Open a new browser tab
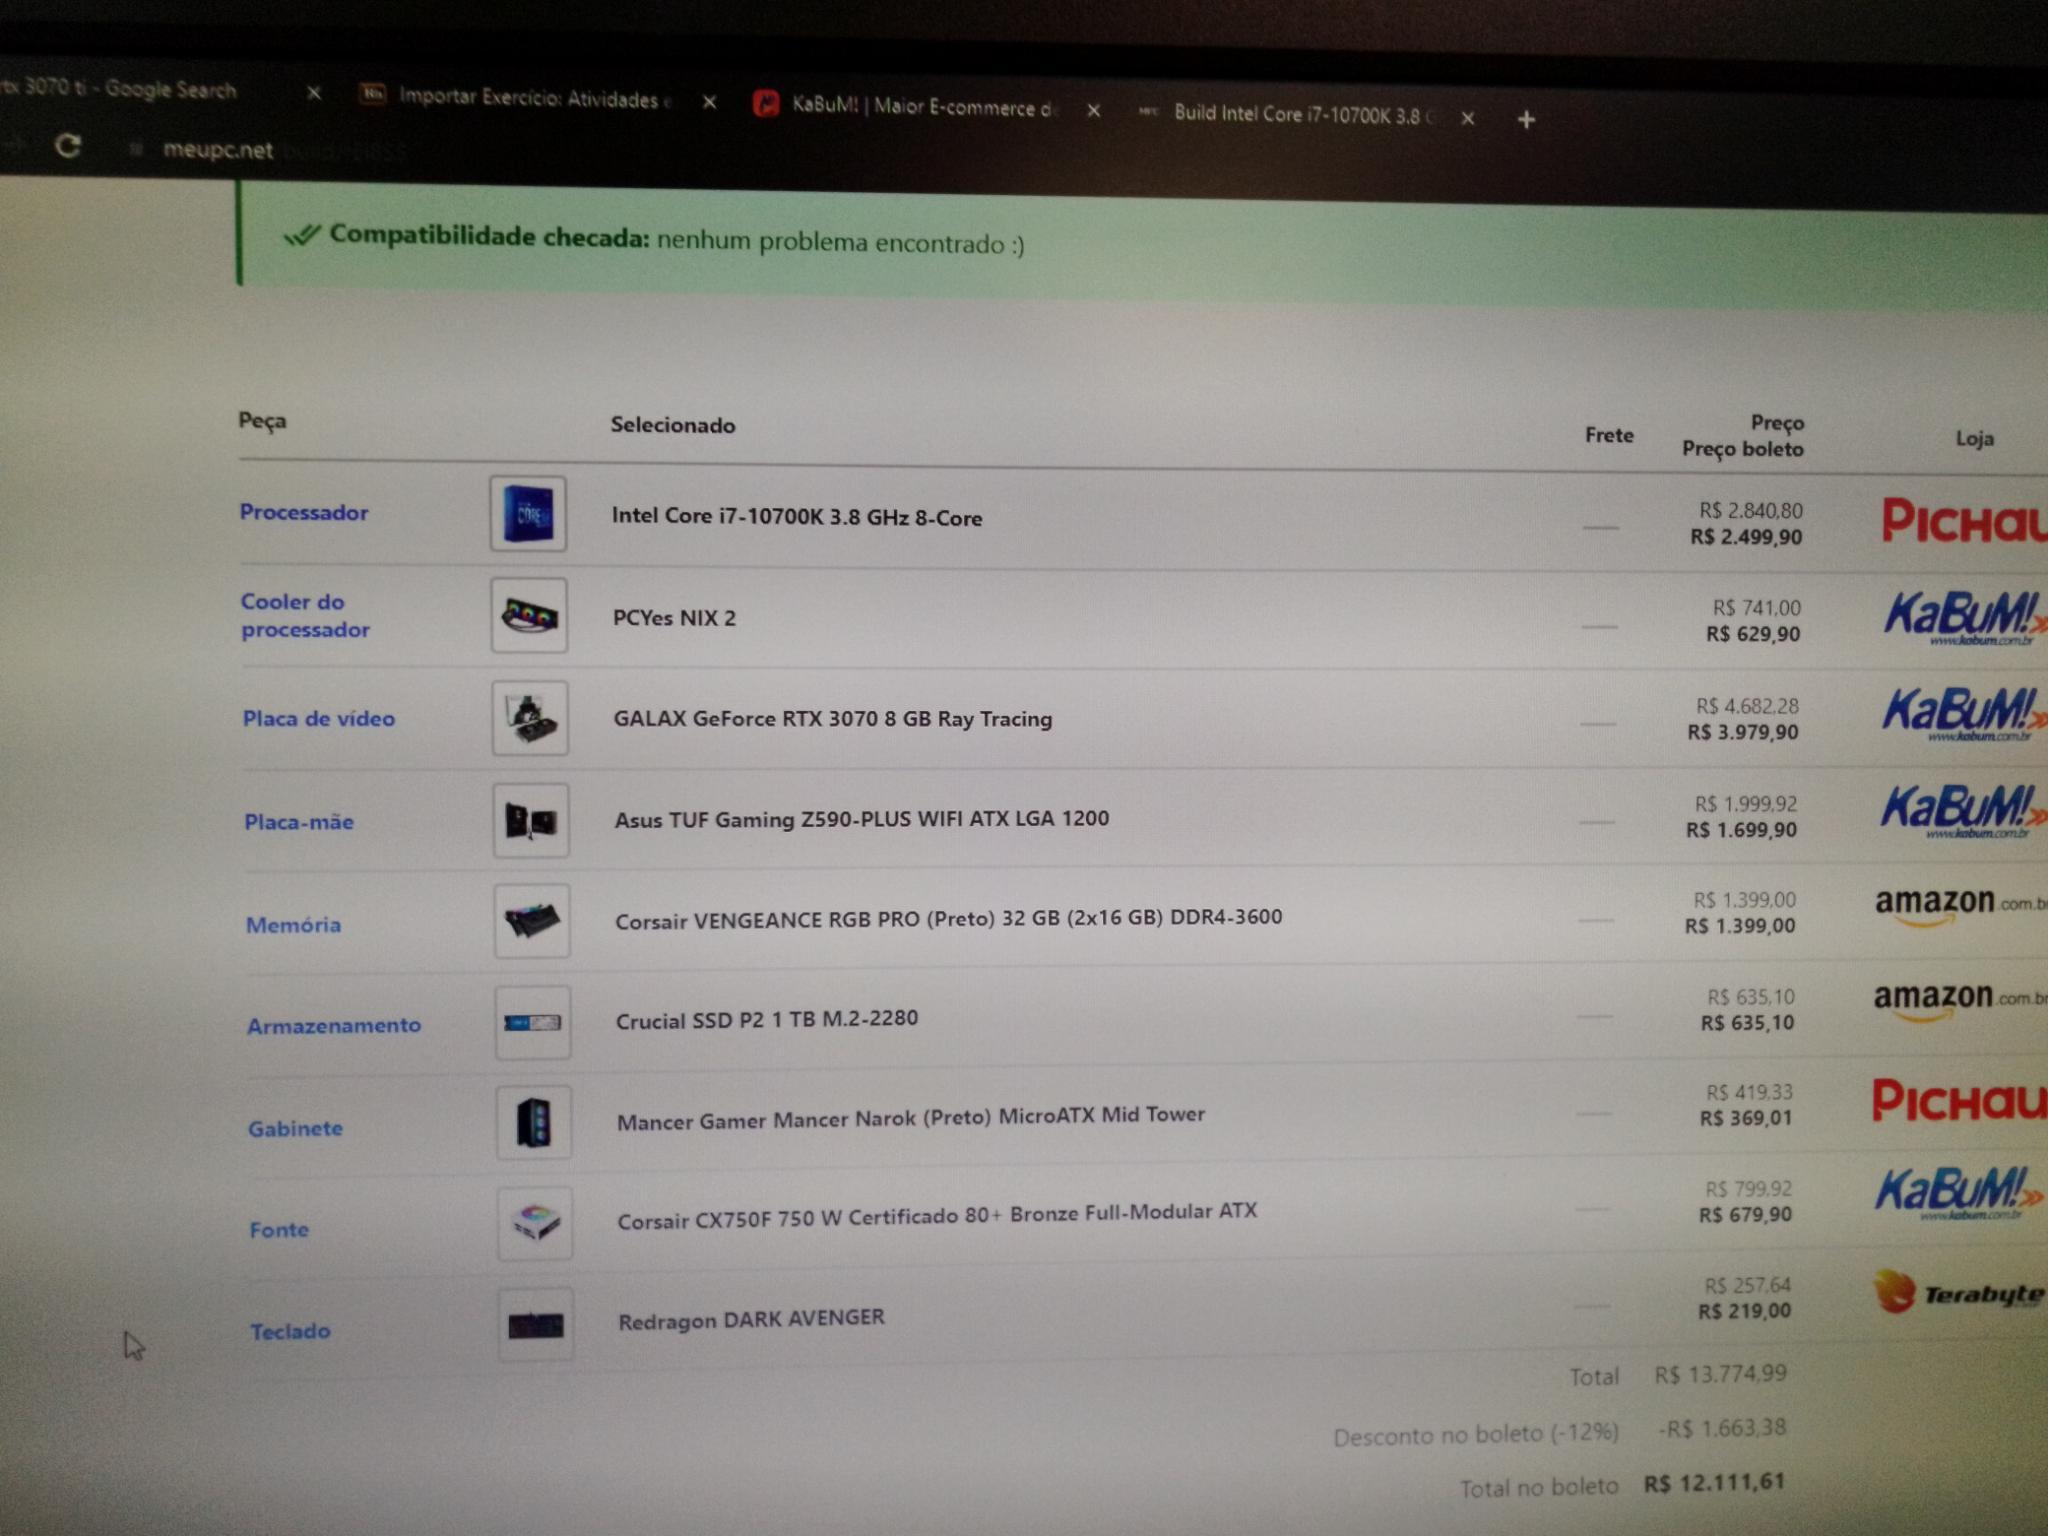Image resolution: width=2048 pixels, height=1536 pixels. 1525,120
